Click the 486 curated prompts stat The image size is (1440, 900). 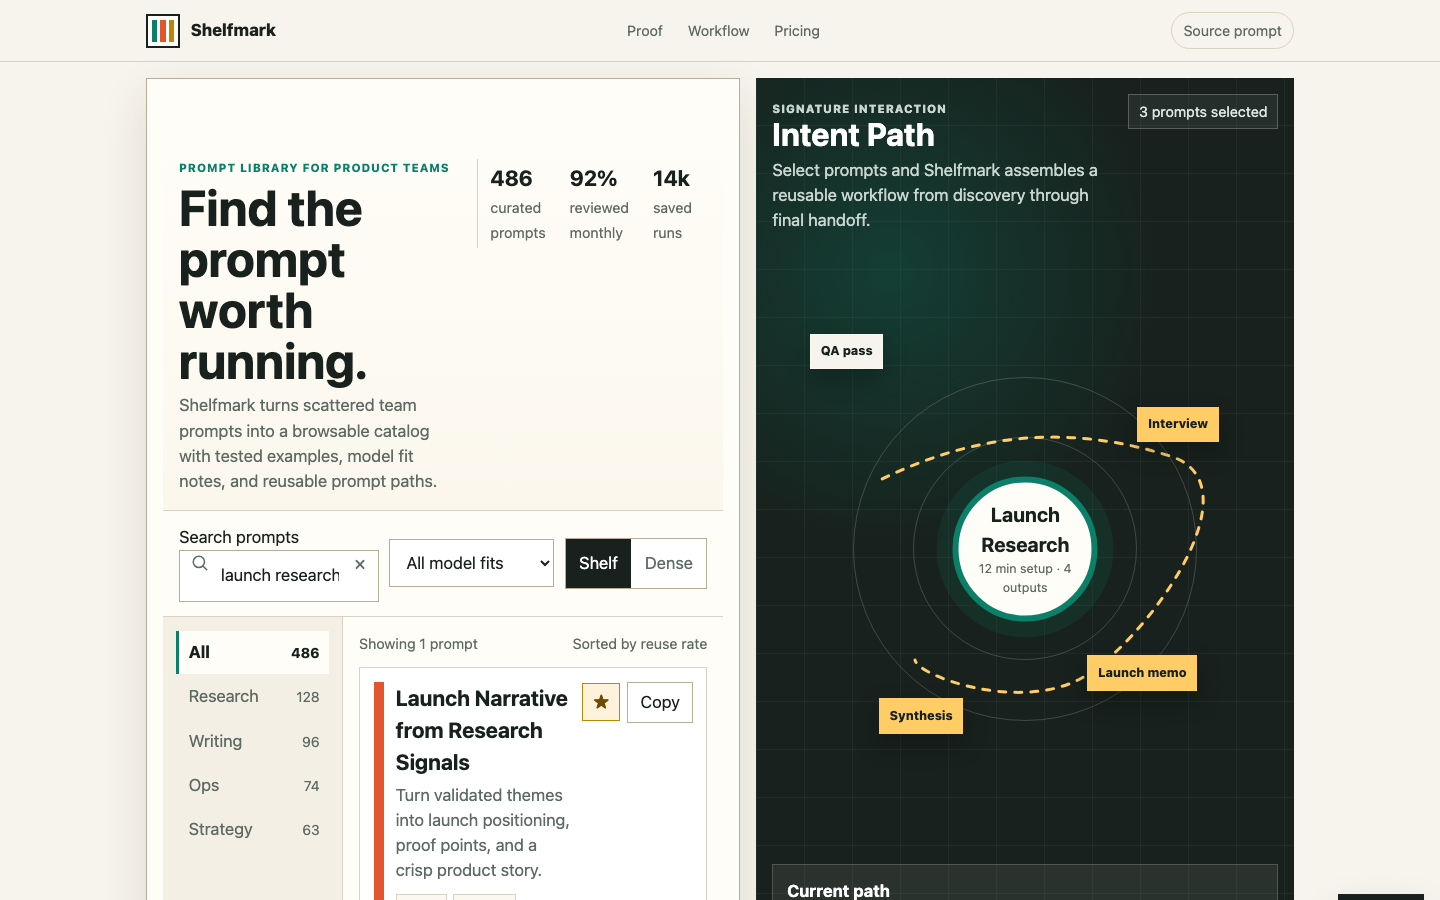pos(518,204)
